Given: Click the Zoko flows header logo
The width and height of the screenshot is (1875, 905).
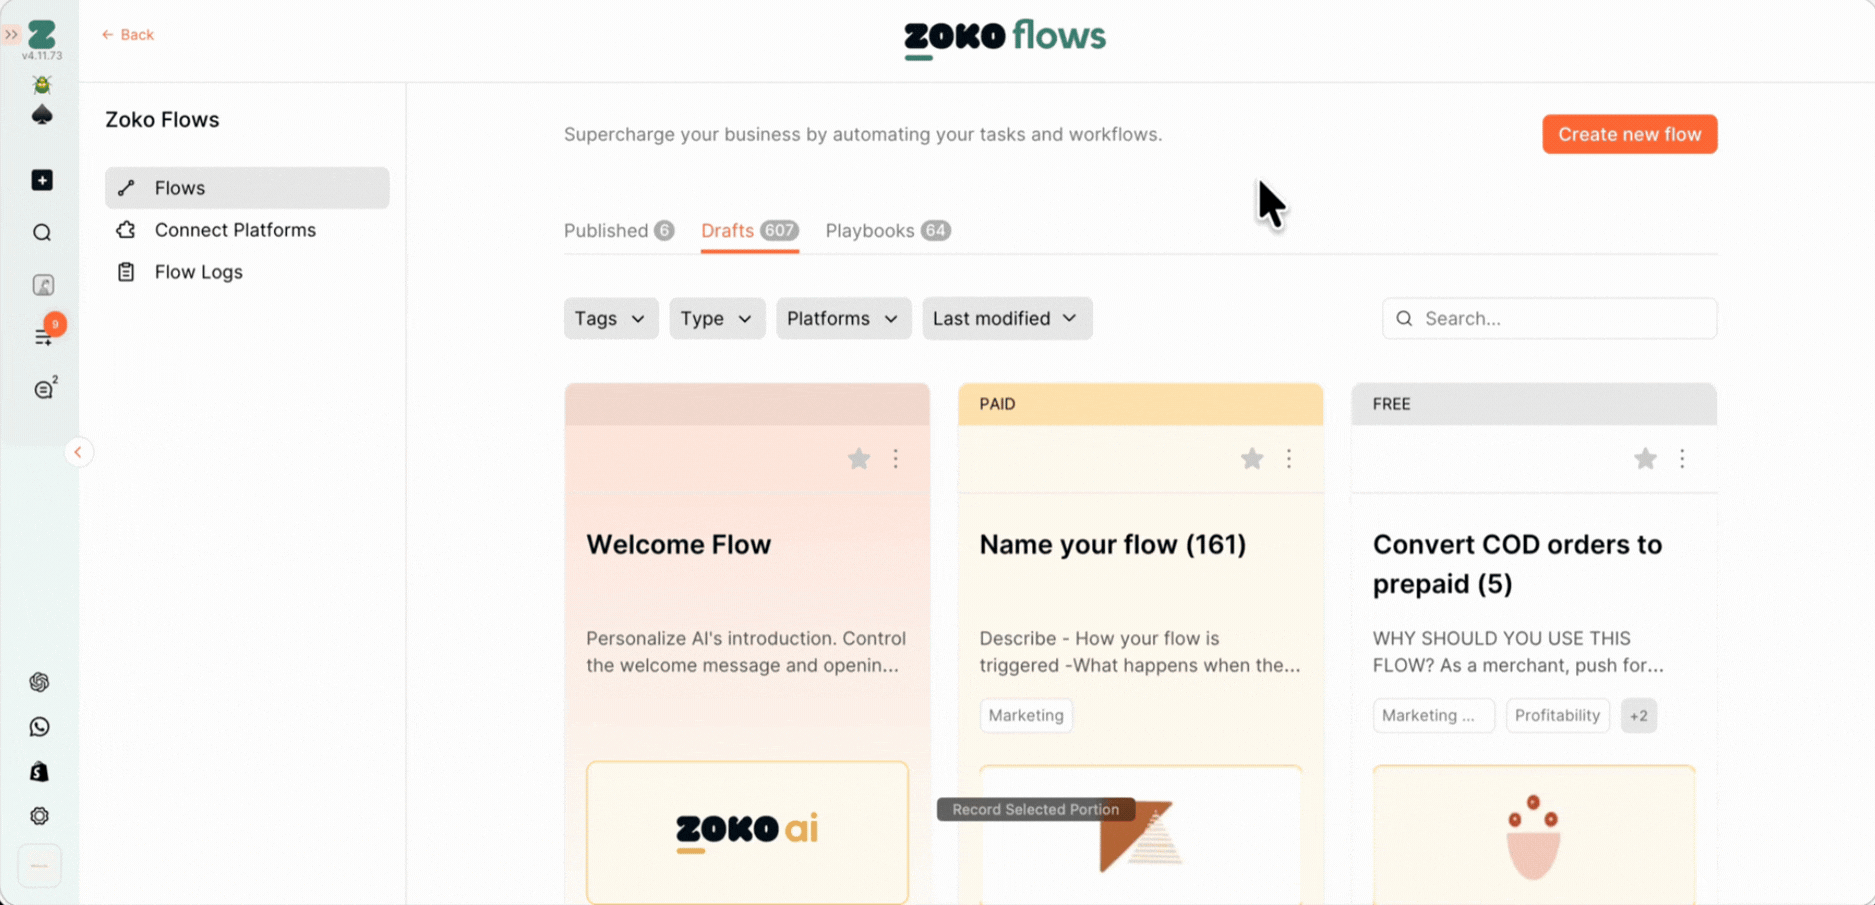Looking at the screenshot, I should [1005, 38].
